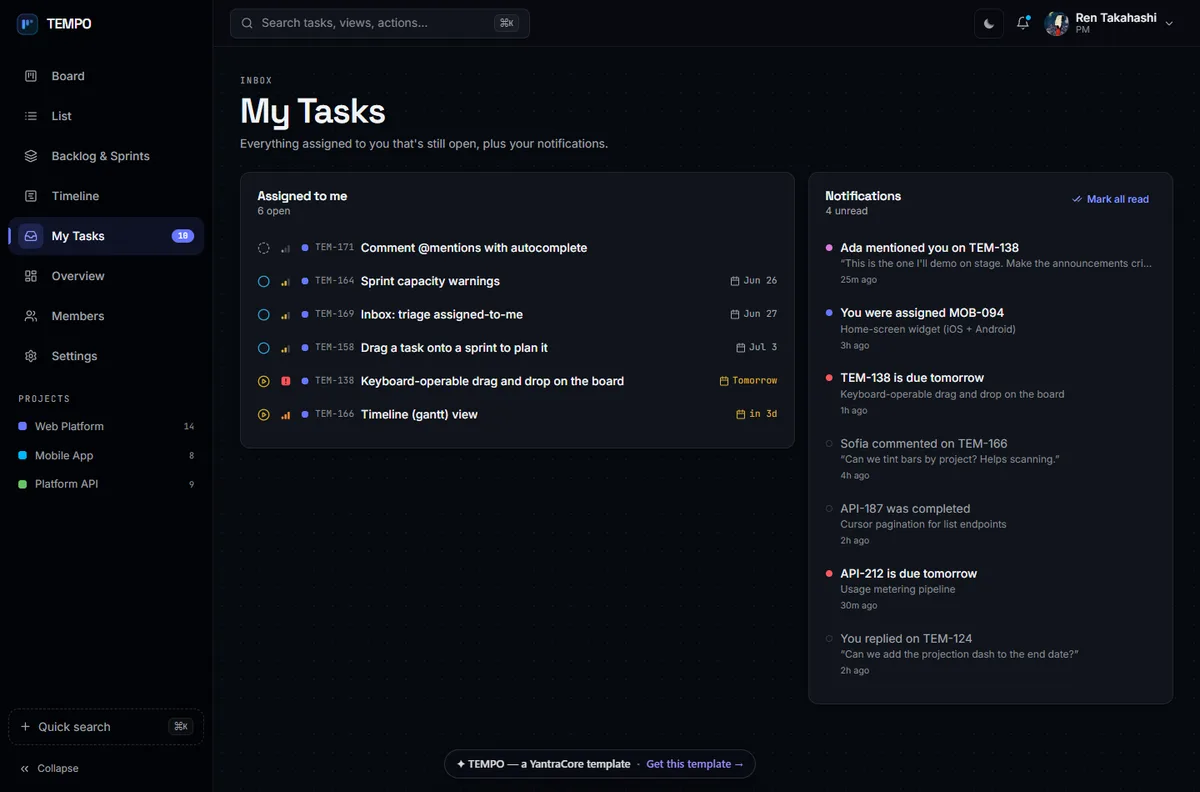Open Web Platform project
This screenshot has width=1200, height=792.
106,426
